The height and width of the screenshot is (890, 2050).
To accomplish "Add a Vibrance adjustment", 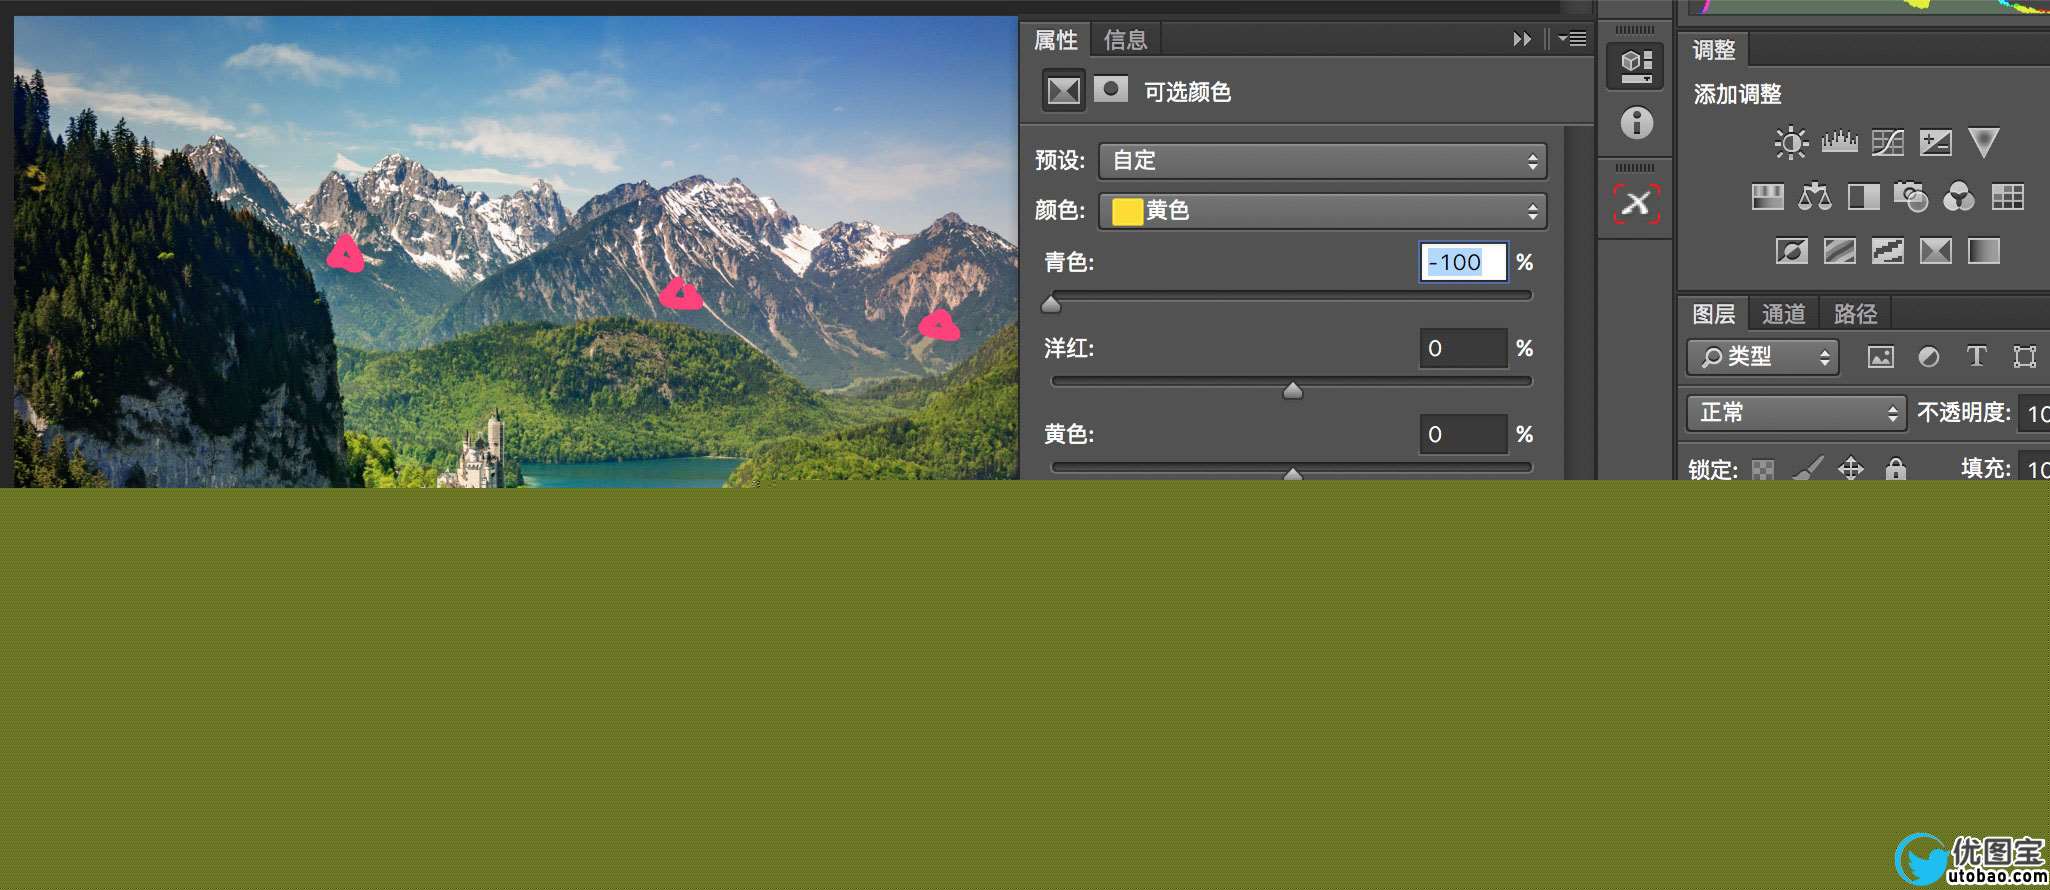I will click(x=1984, y=143).
